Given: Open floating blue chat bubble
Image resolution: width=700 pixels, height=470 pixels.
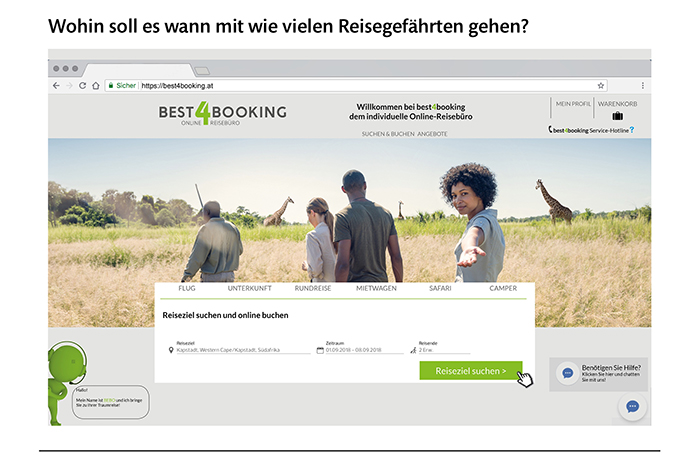Looking at the screenshot, I should click(x=632, y=406).
